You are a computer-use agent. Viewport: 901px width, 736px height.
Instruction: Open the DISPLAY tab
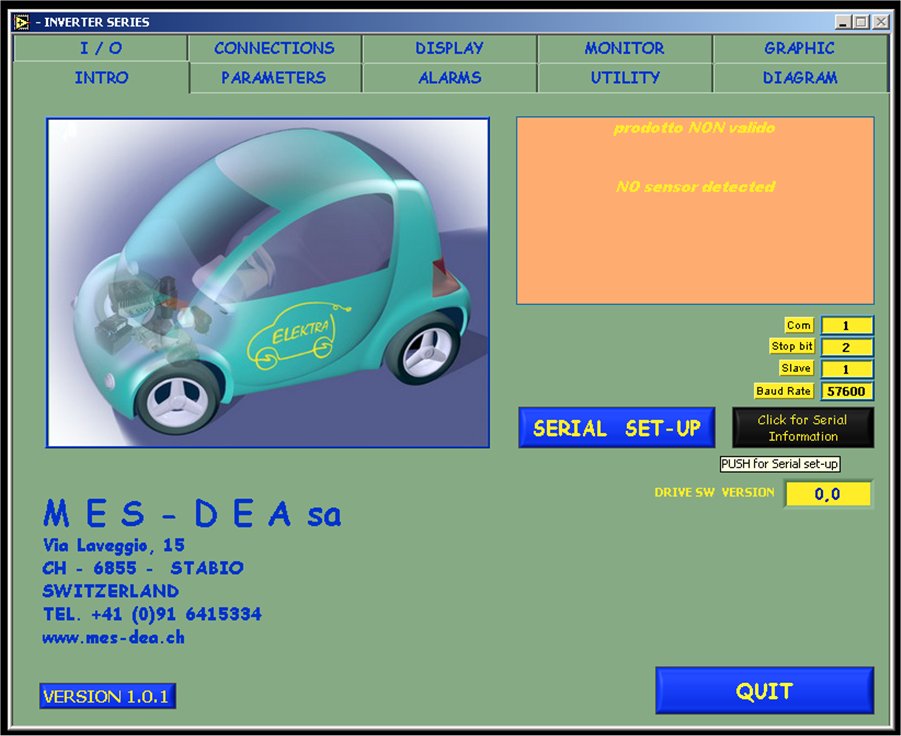[x=449, y=48]
